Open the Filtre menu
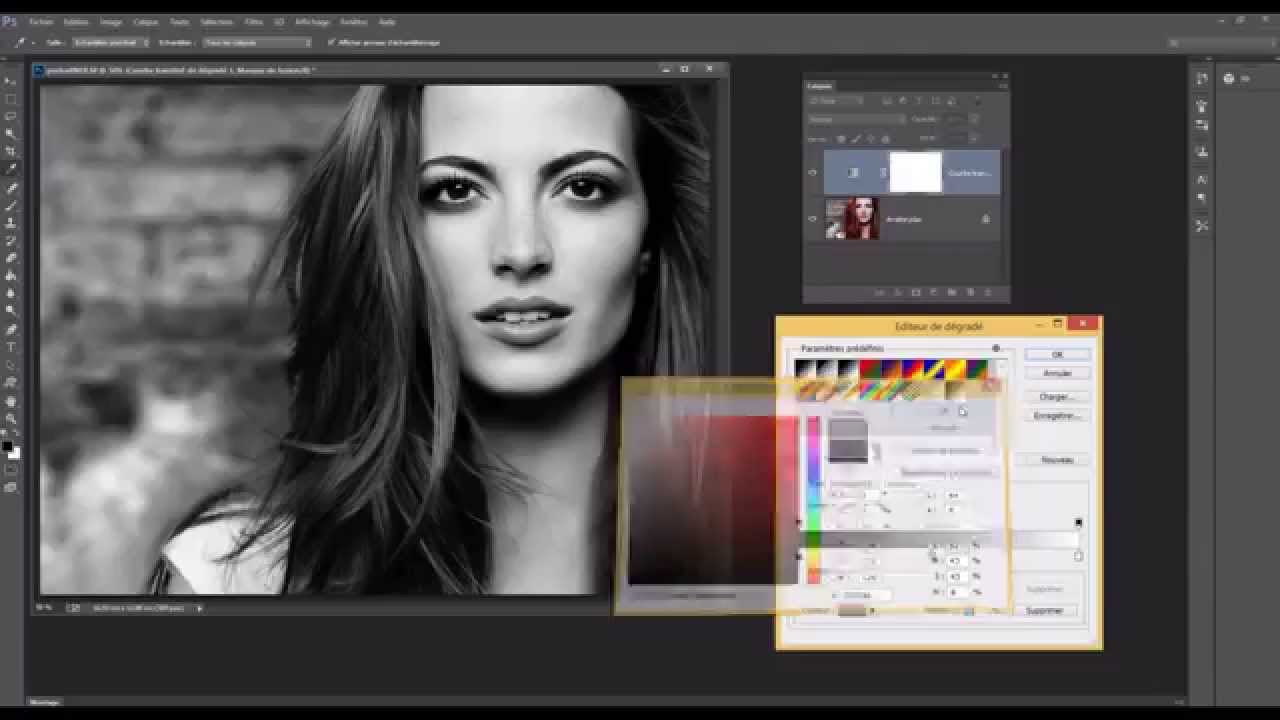Viewport: 1280px width, 720px height. pyautogui.click(x=254, y=22)
